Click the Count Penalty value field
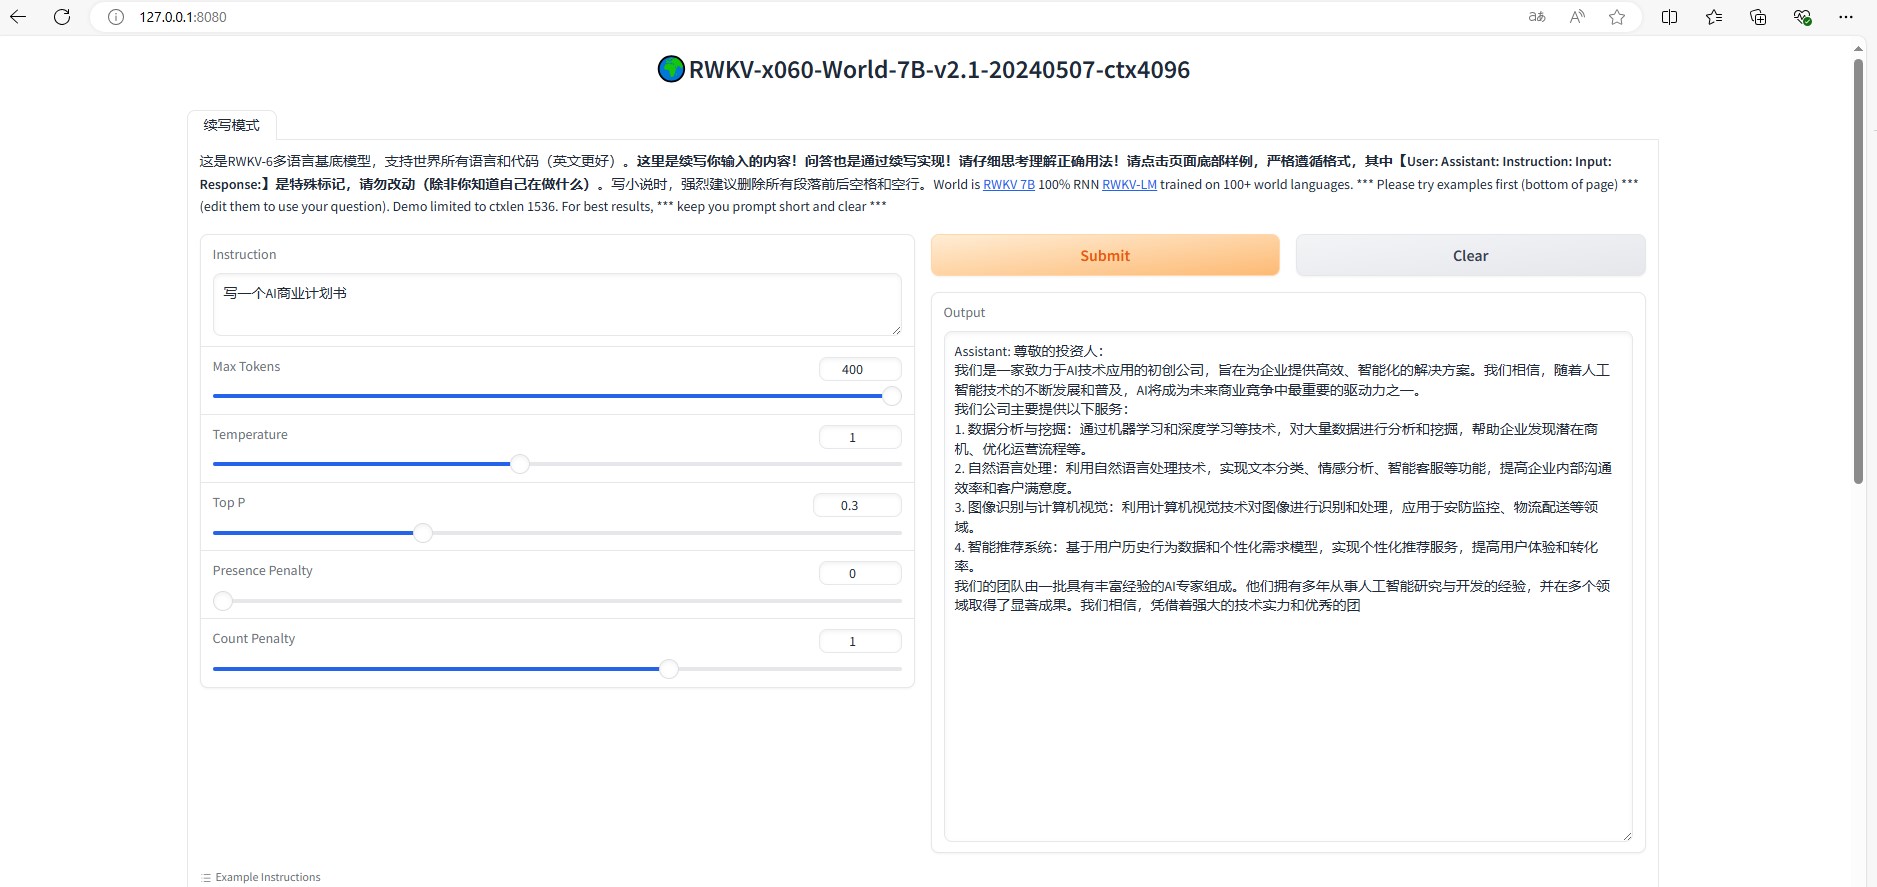 (x=860, y=641)
